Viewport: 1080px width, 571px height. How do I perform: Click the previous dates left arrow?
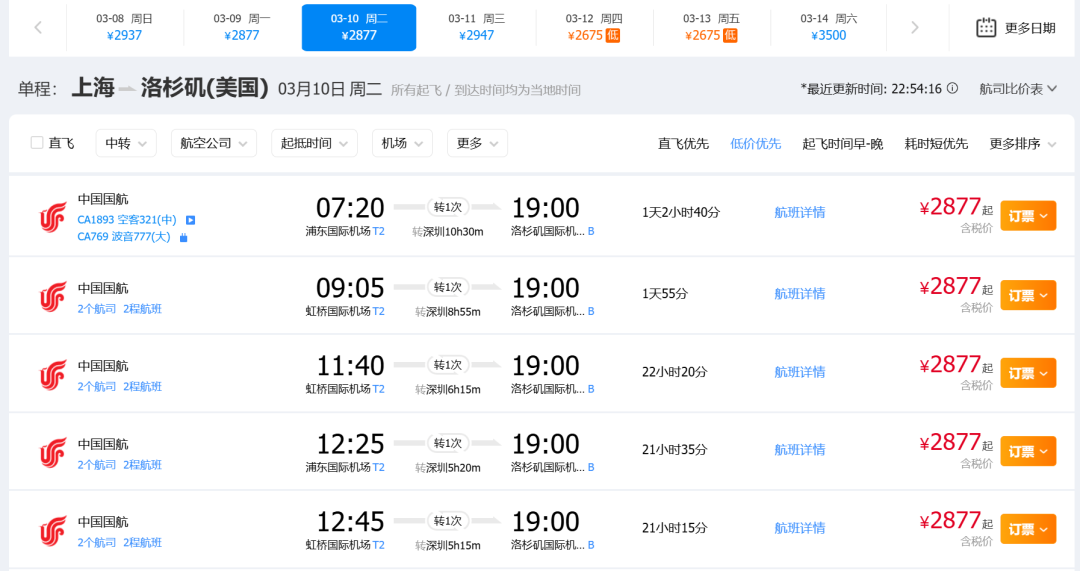38,28
